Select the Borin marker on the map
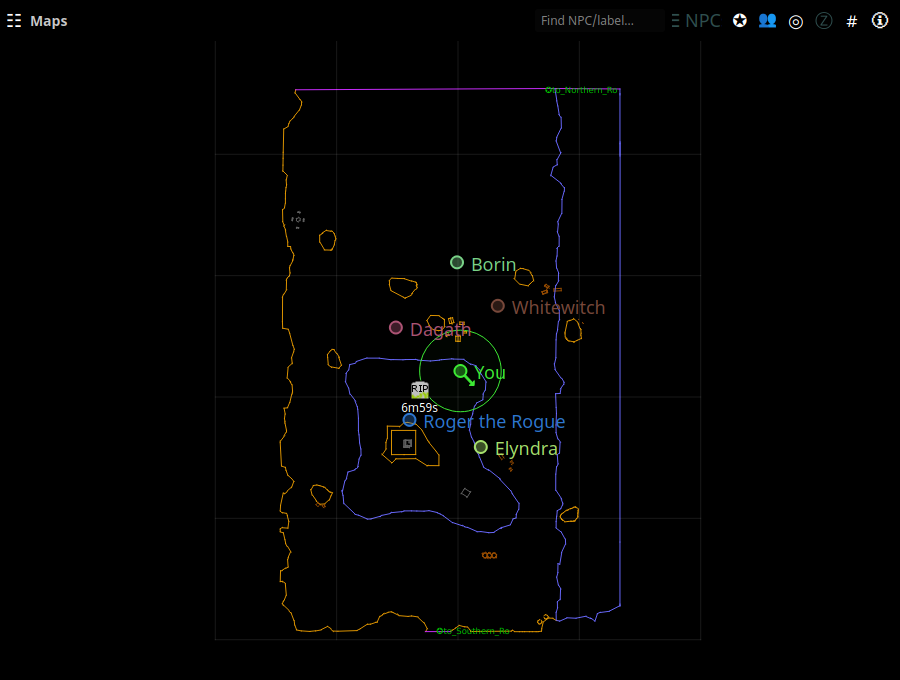The image size is (900, 680). point(457,263)
